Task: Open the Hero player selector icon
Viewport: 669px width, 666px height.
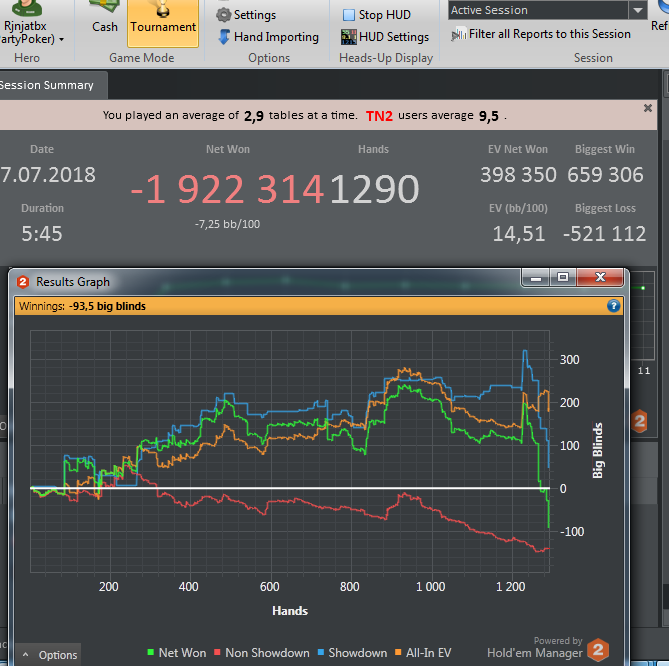Action: click(26, 8)
